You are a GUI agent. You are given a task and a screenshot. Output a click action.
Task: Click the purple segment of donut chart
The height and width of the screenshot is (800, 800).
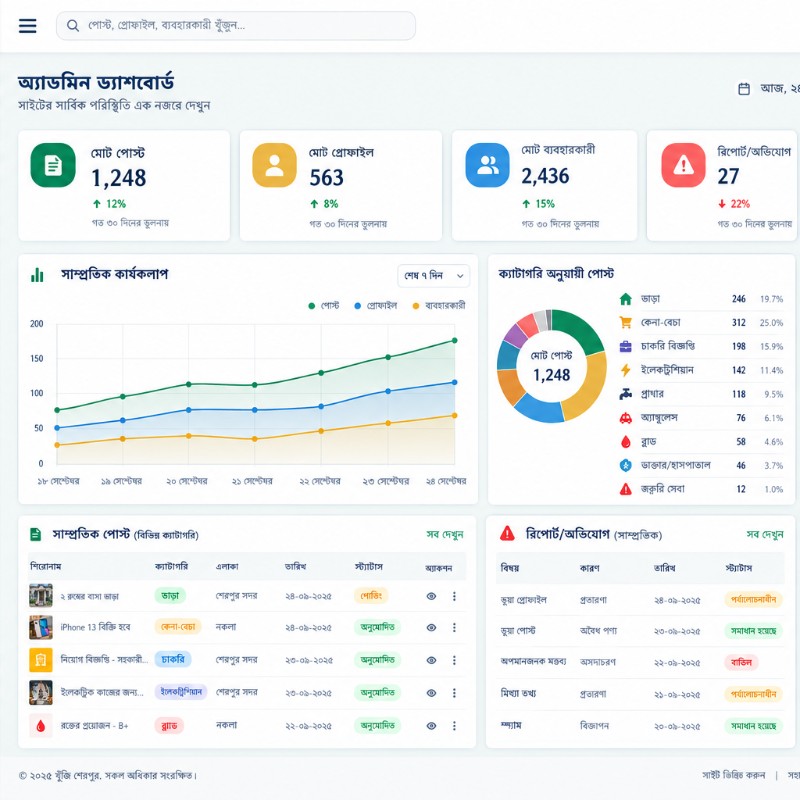(514, 336)
